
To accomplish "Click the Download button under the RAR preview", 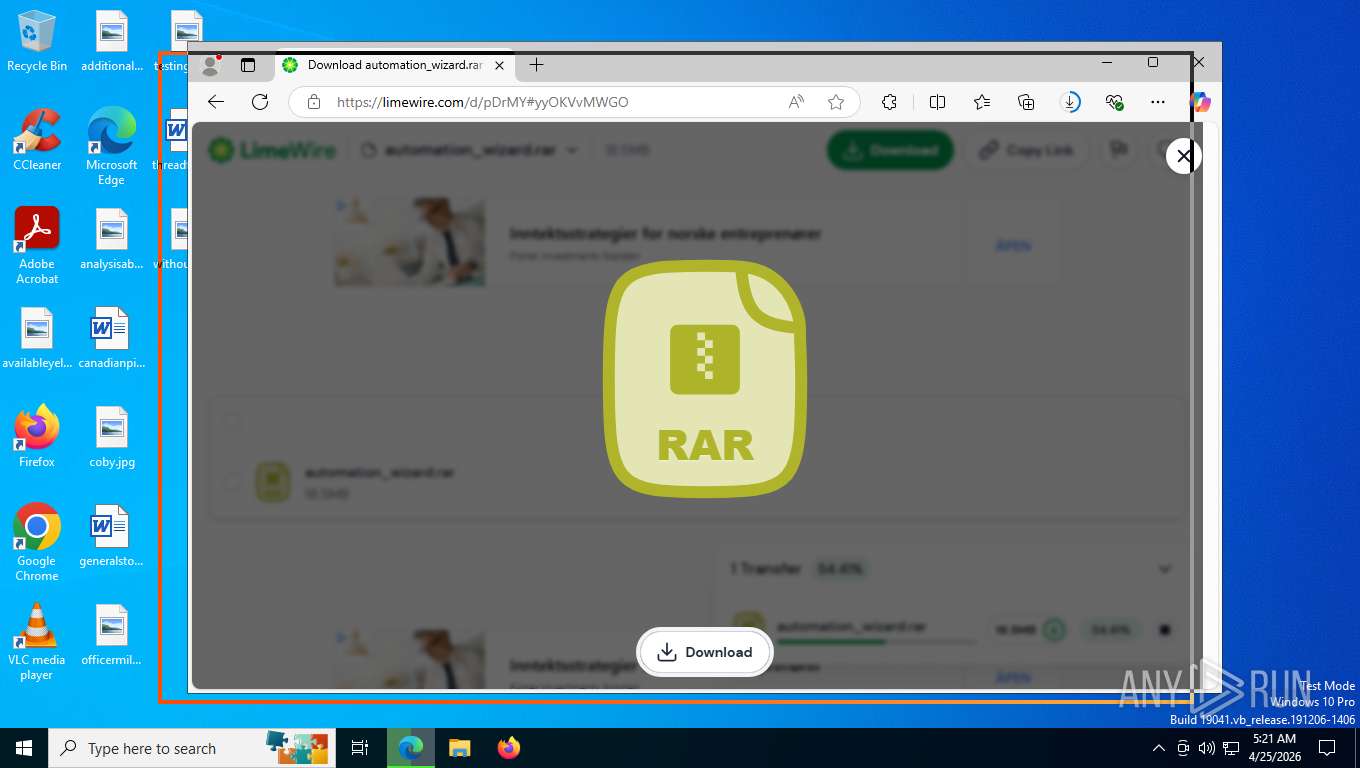I will 705,652.
